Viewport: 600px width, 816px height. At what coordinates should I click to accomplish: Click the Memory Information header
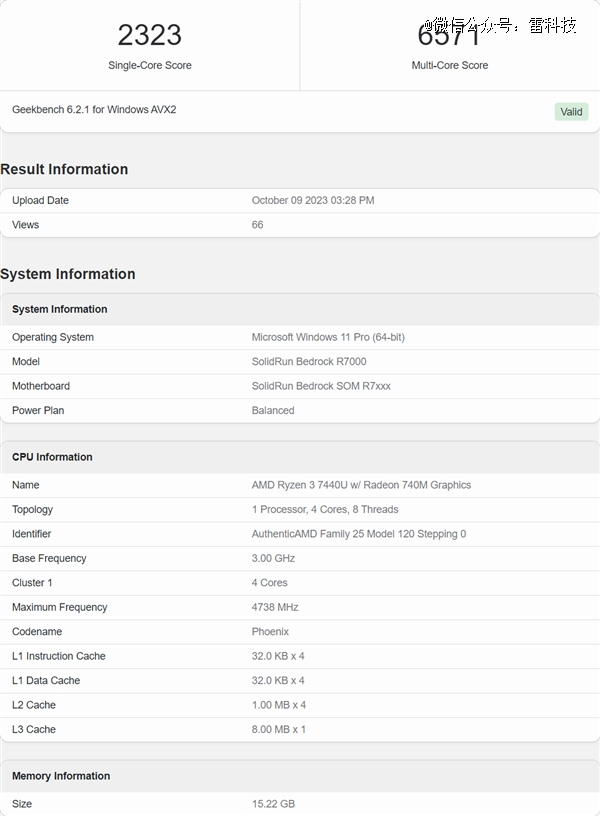[x=58, y=776]
